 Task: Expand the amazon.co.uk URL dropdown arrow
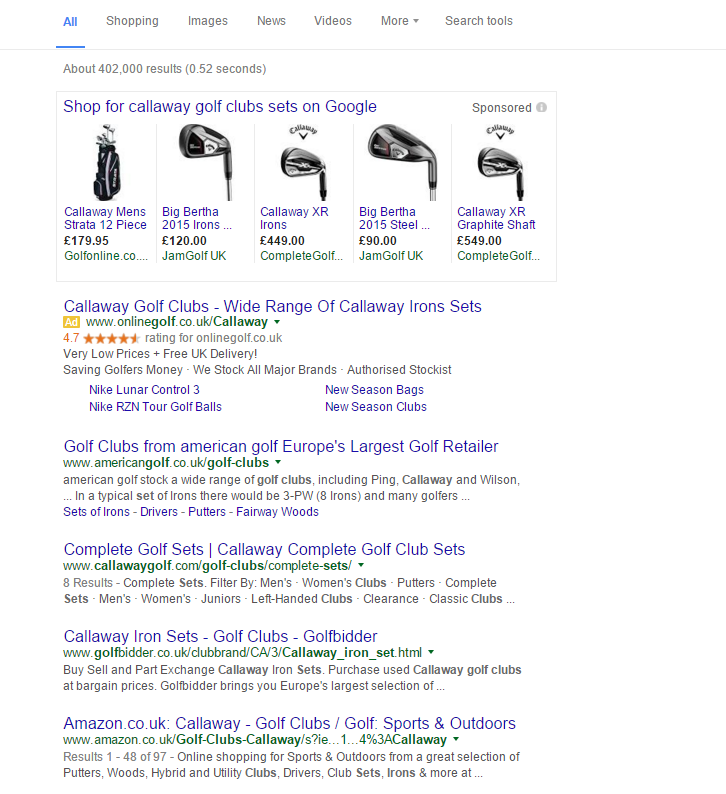click(x=456, y=739)
